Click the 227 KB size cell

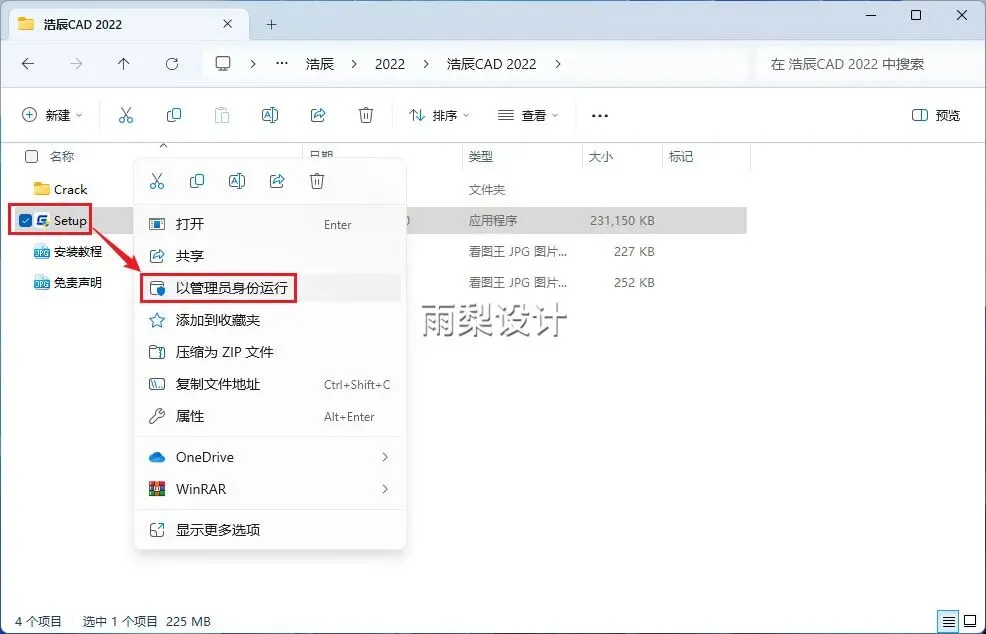pyautogui.click(x=634, y=252)
